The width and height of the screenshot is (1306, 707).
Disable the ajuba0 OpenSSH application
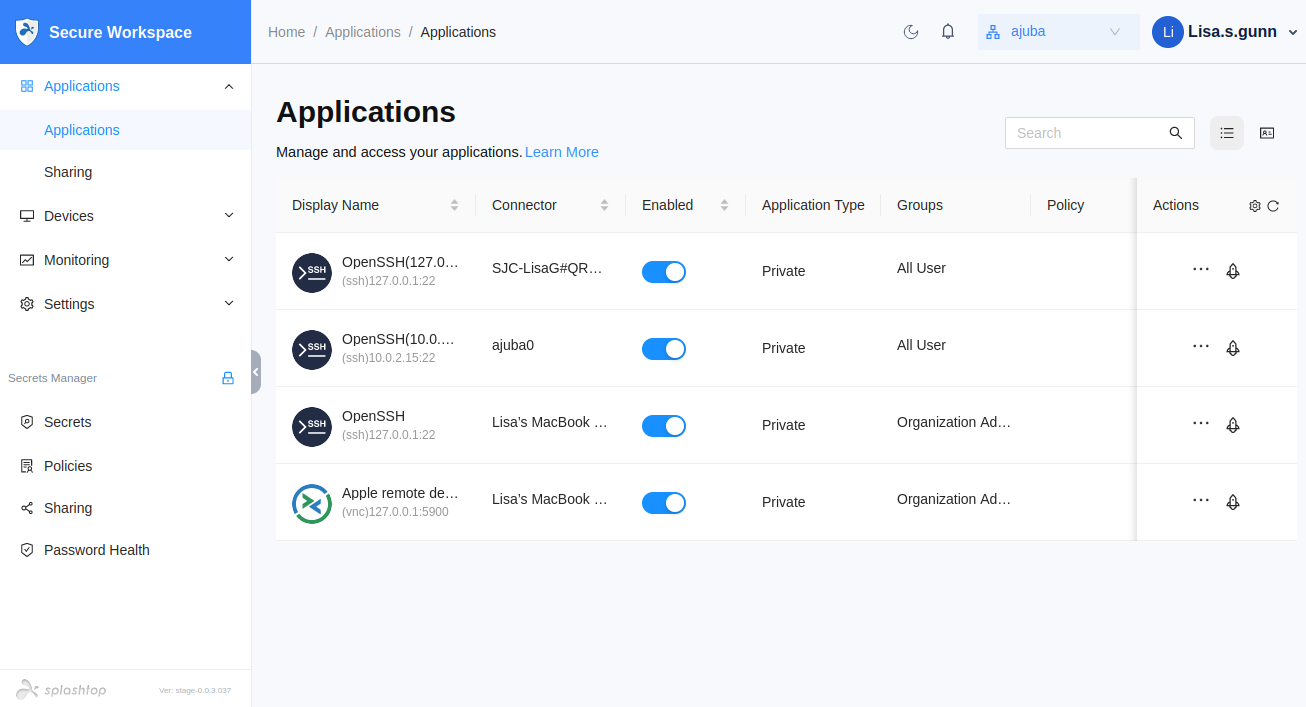click(x=664, y=349)
